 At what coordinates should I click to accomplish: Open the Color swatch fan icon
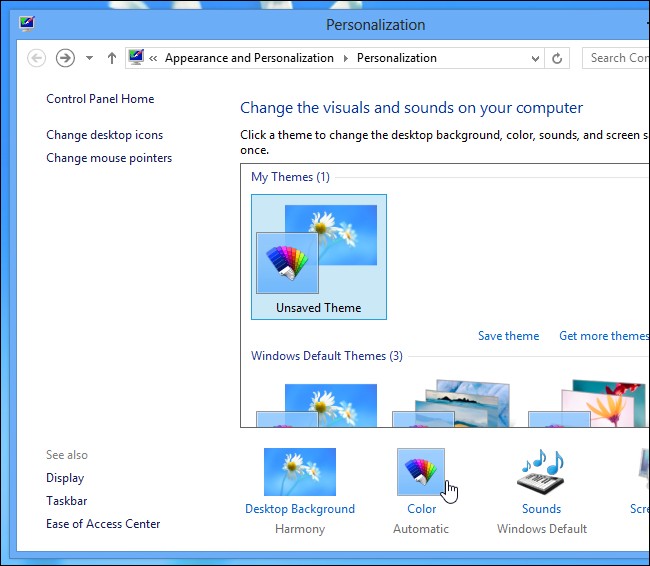[x=421, y=472]
